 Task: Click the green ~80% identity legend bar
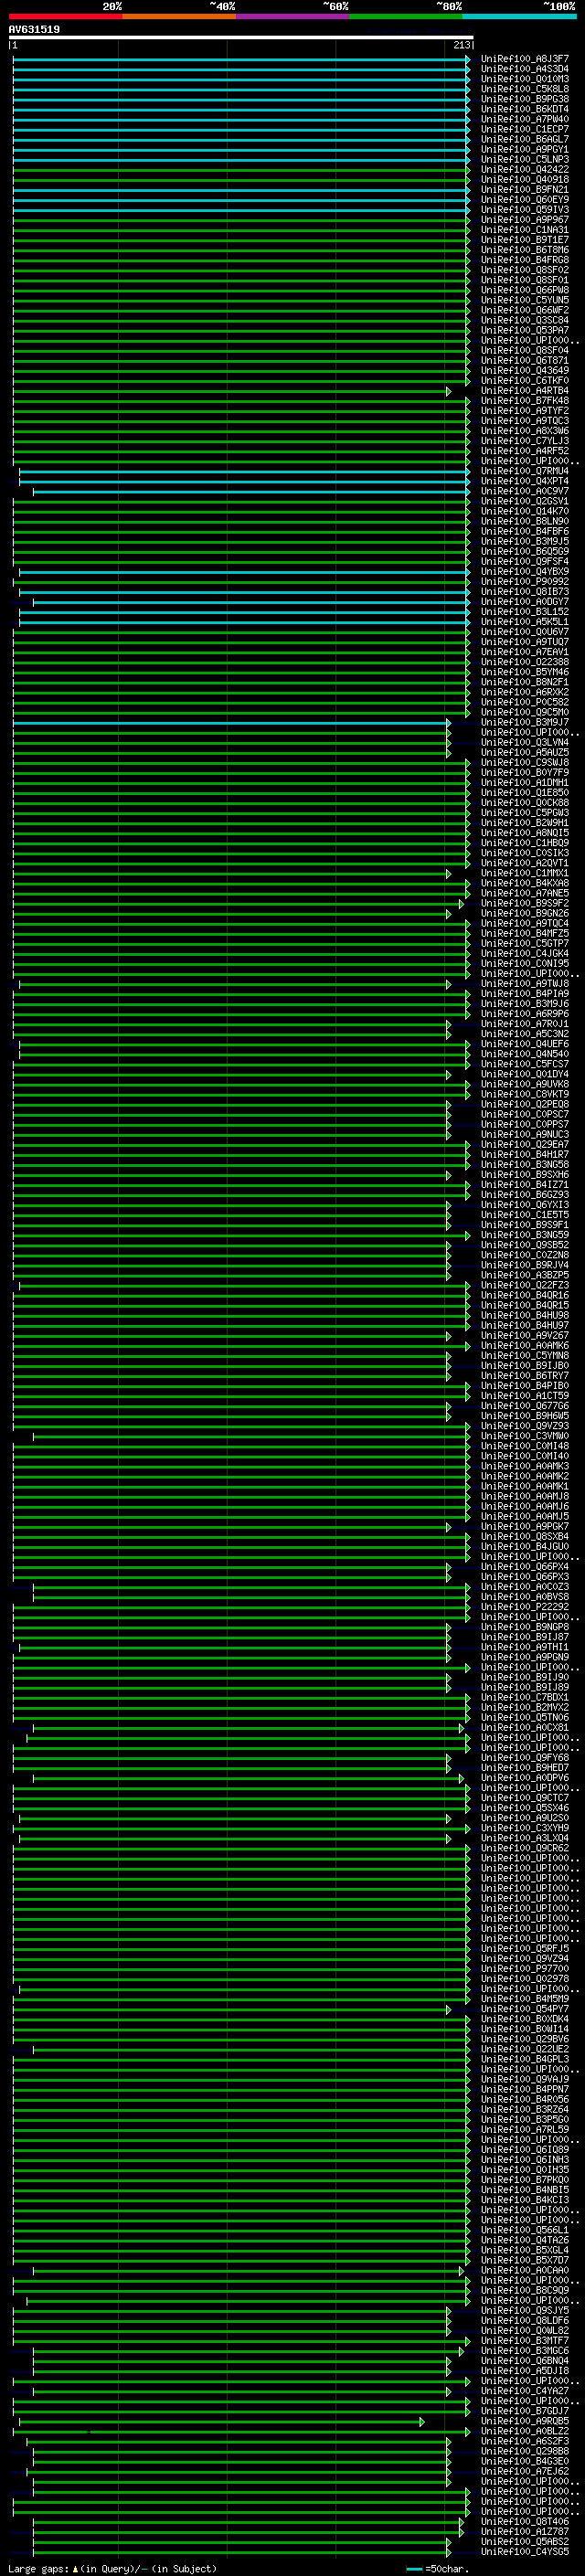click(406, 16)
